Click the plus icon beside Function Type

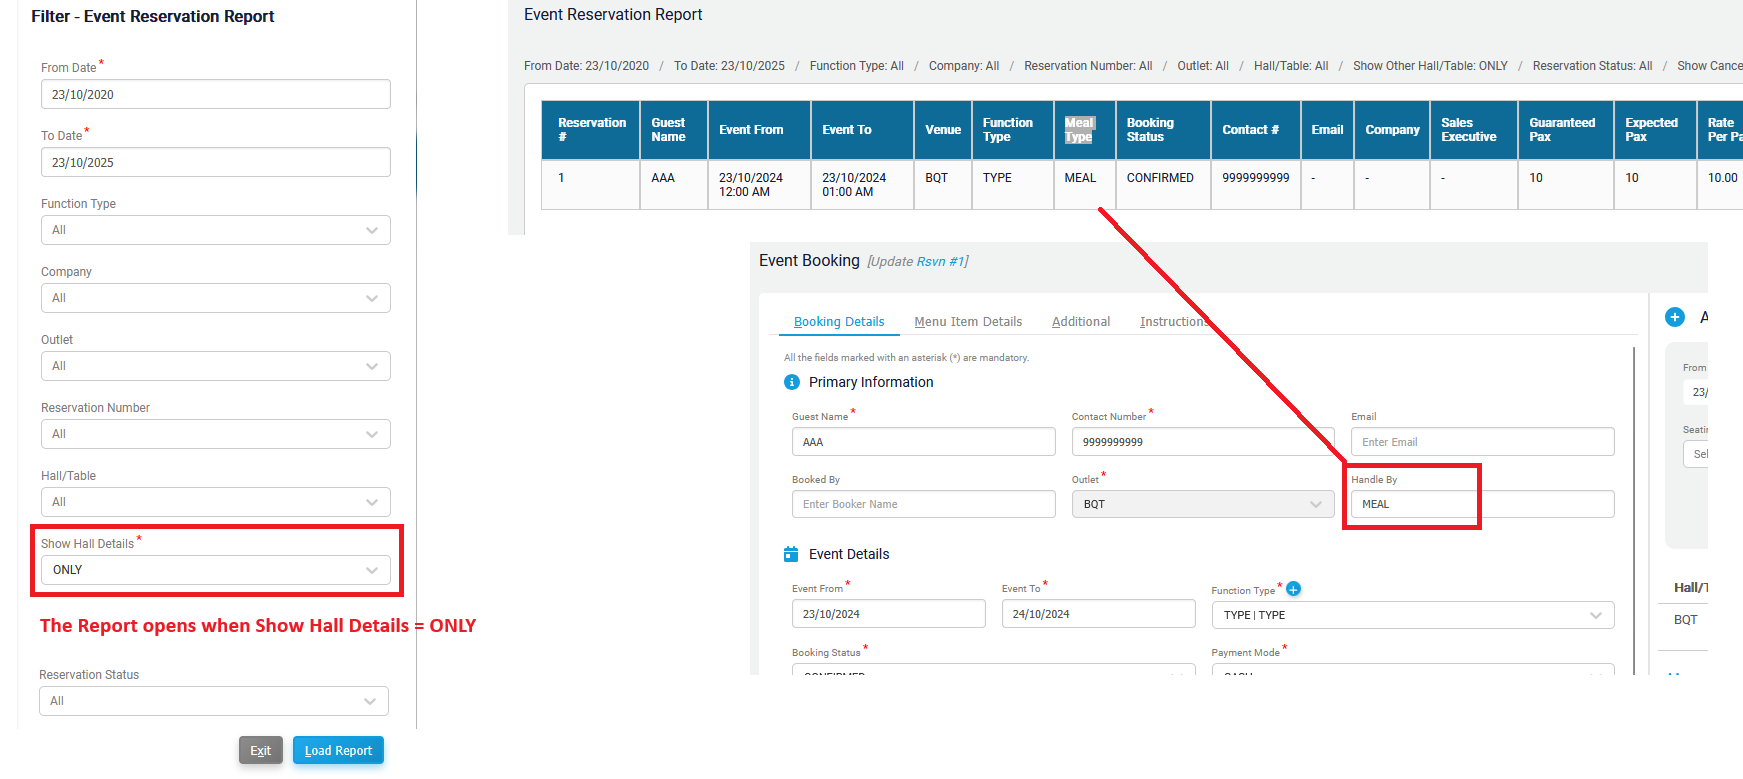tap(1293, 589)
